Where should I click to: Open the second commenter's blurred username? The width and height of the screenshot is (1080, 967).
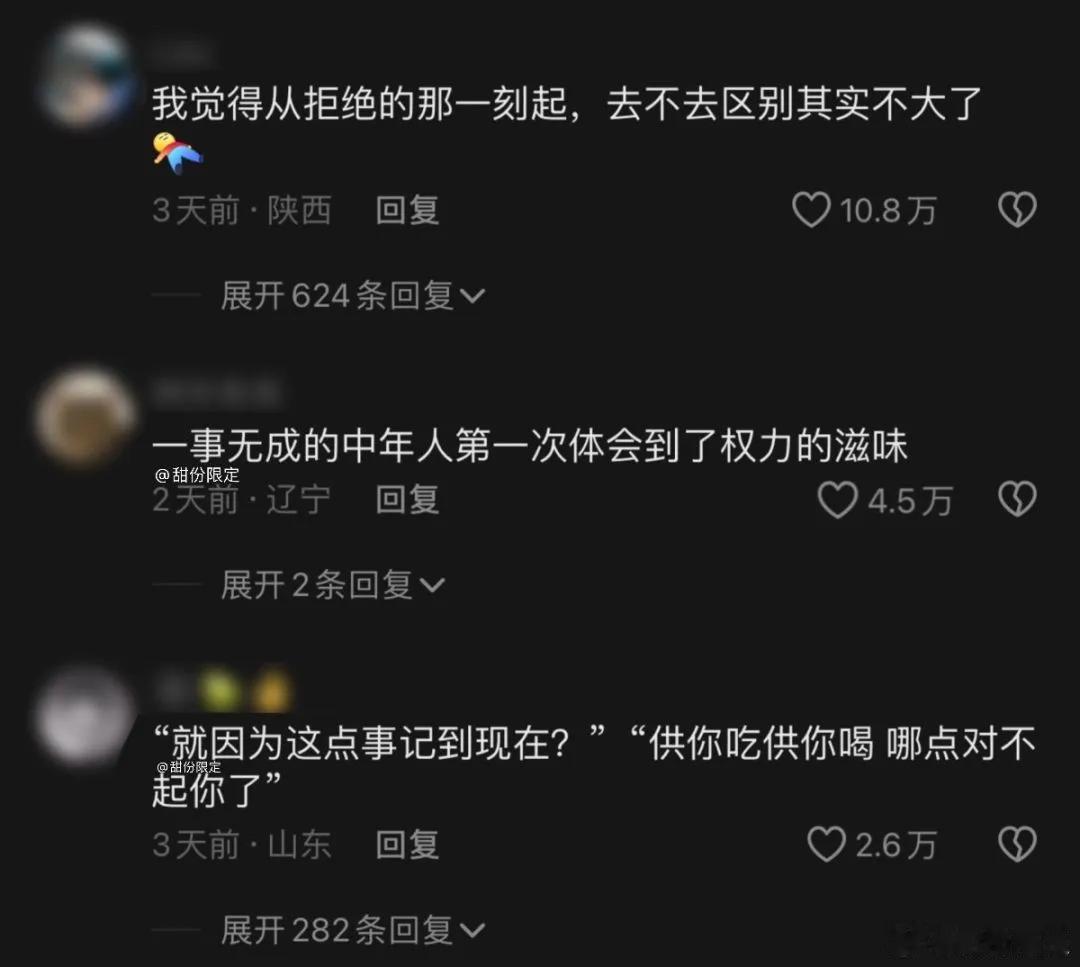[217, 393]
